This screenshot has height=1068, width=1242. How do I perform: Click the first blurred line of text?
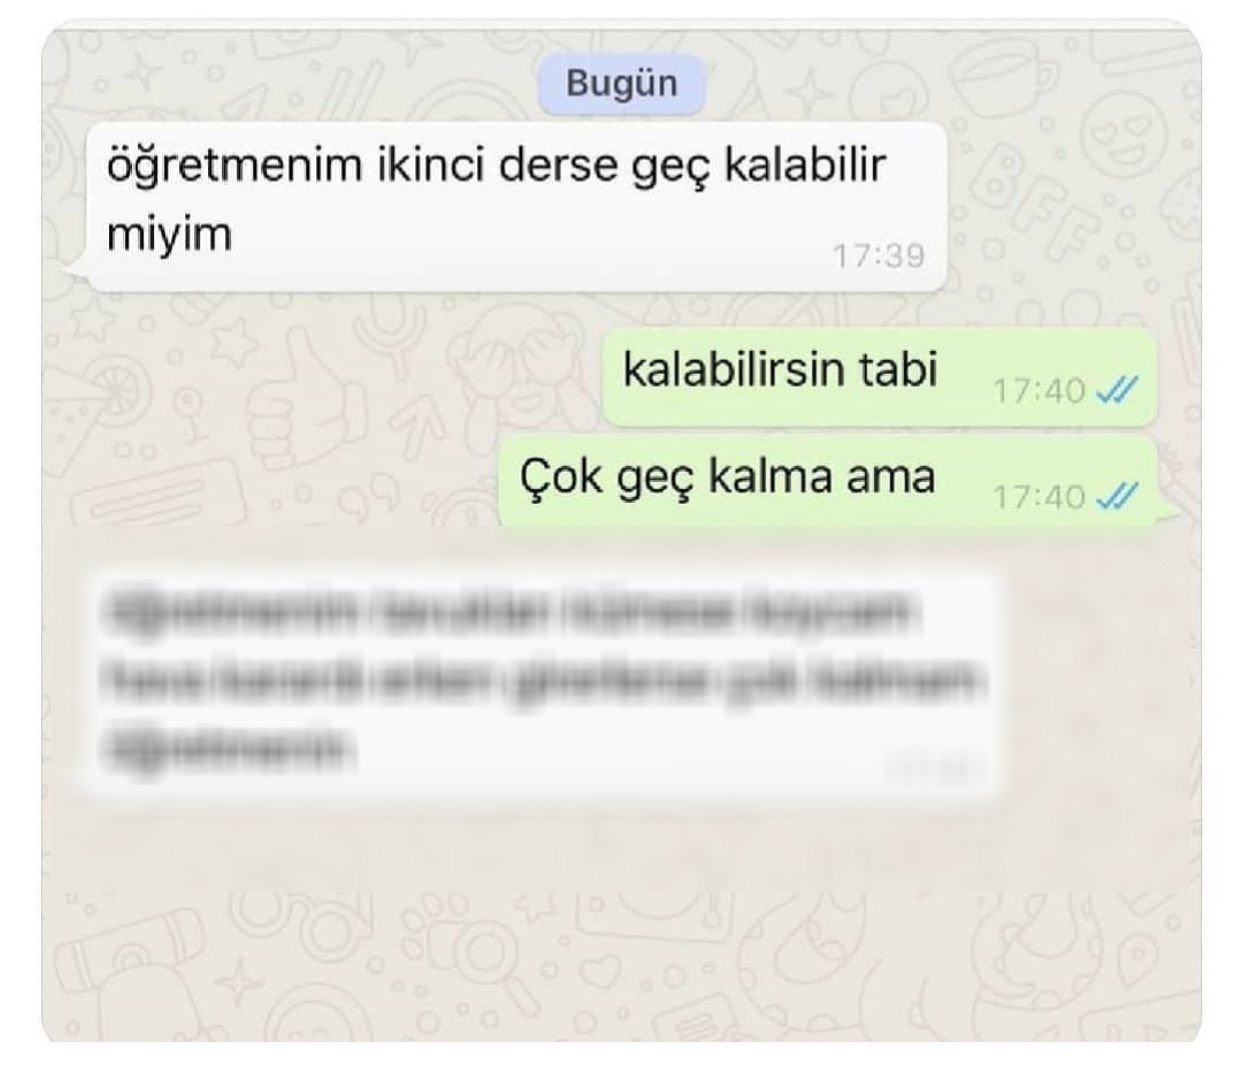(x=508, y=611)
